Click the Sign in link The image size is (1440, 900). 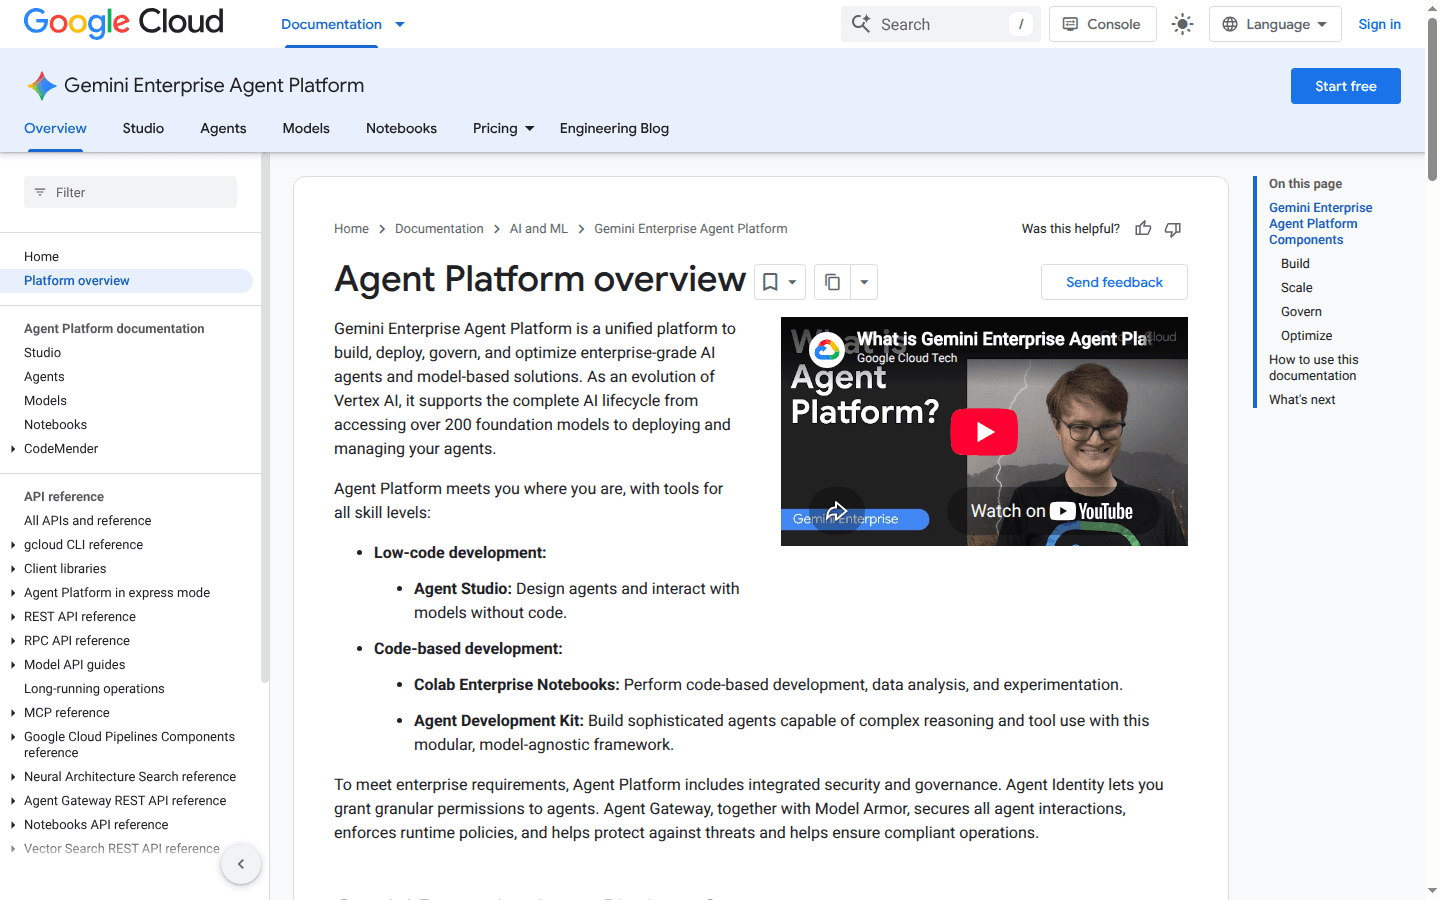[1379, 24]
